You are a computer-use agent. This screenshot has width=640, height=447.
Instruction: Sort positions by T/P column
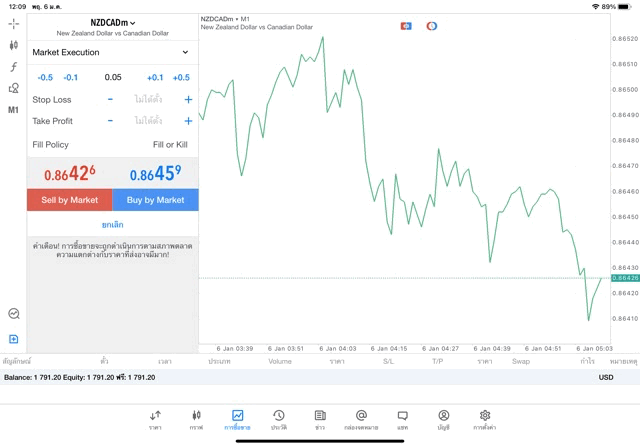(438, 361)
